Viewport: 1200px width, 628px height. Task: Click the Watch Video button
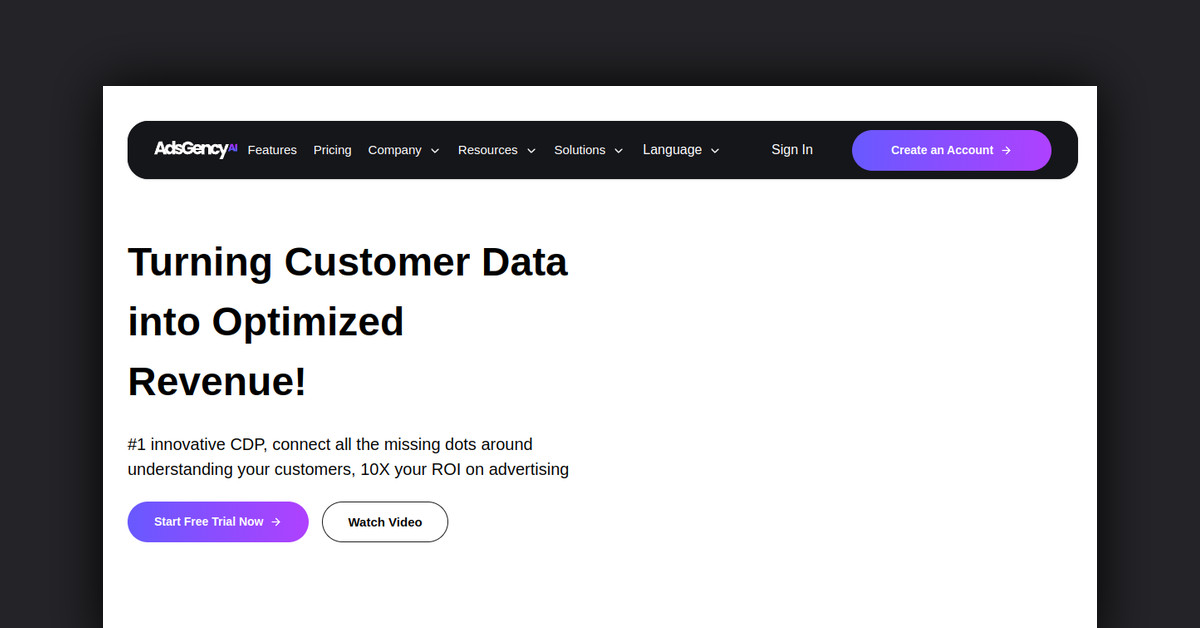click(x=385, y=522)
